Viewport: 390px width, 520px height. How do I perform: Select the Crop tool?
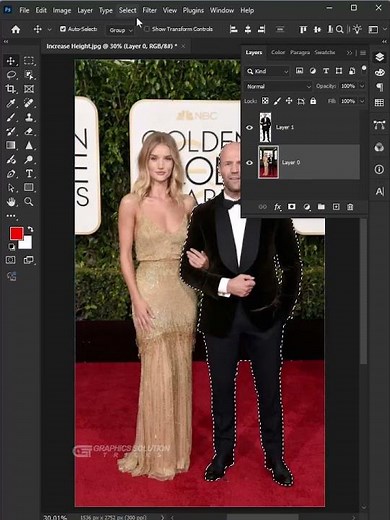pos(11,89)
